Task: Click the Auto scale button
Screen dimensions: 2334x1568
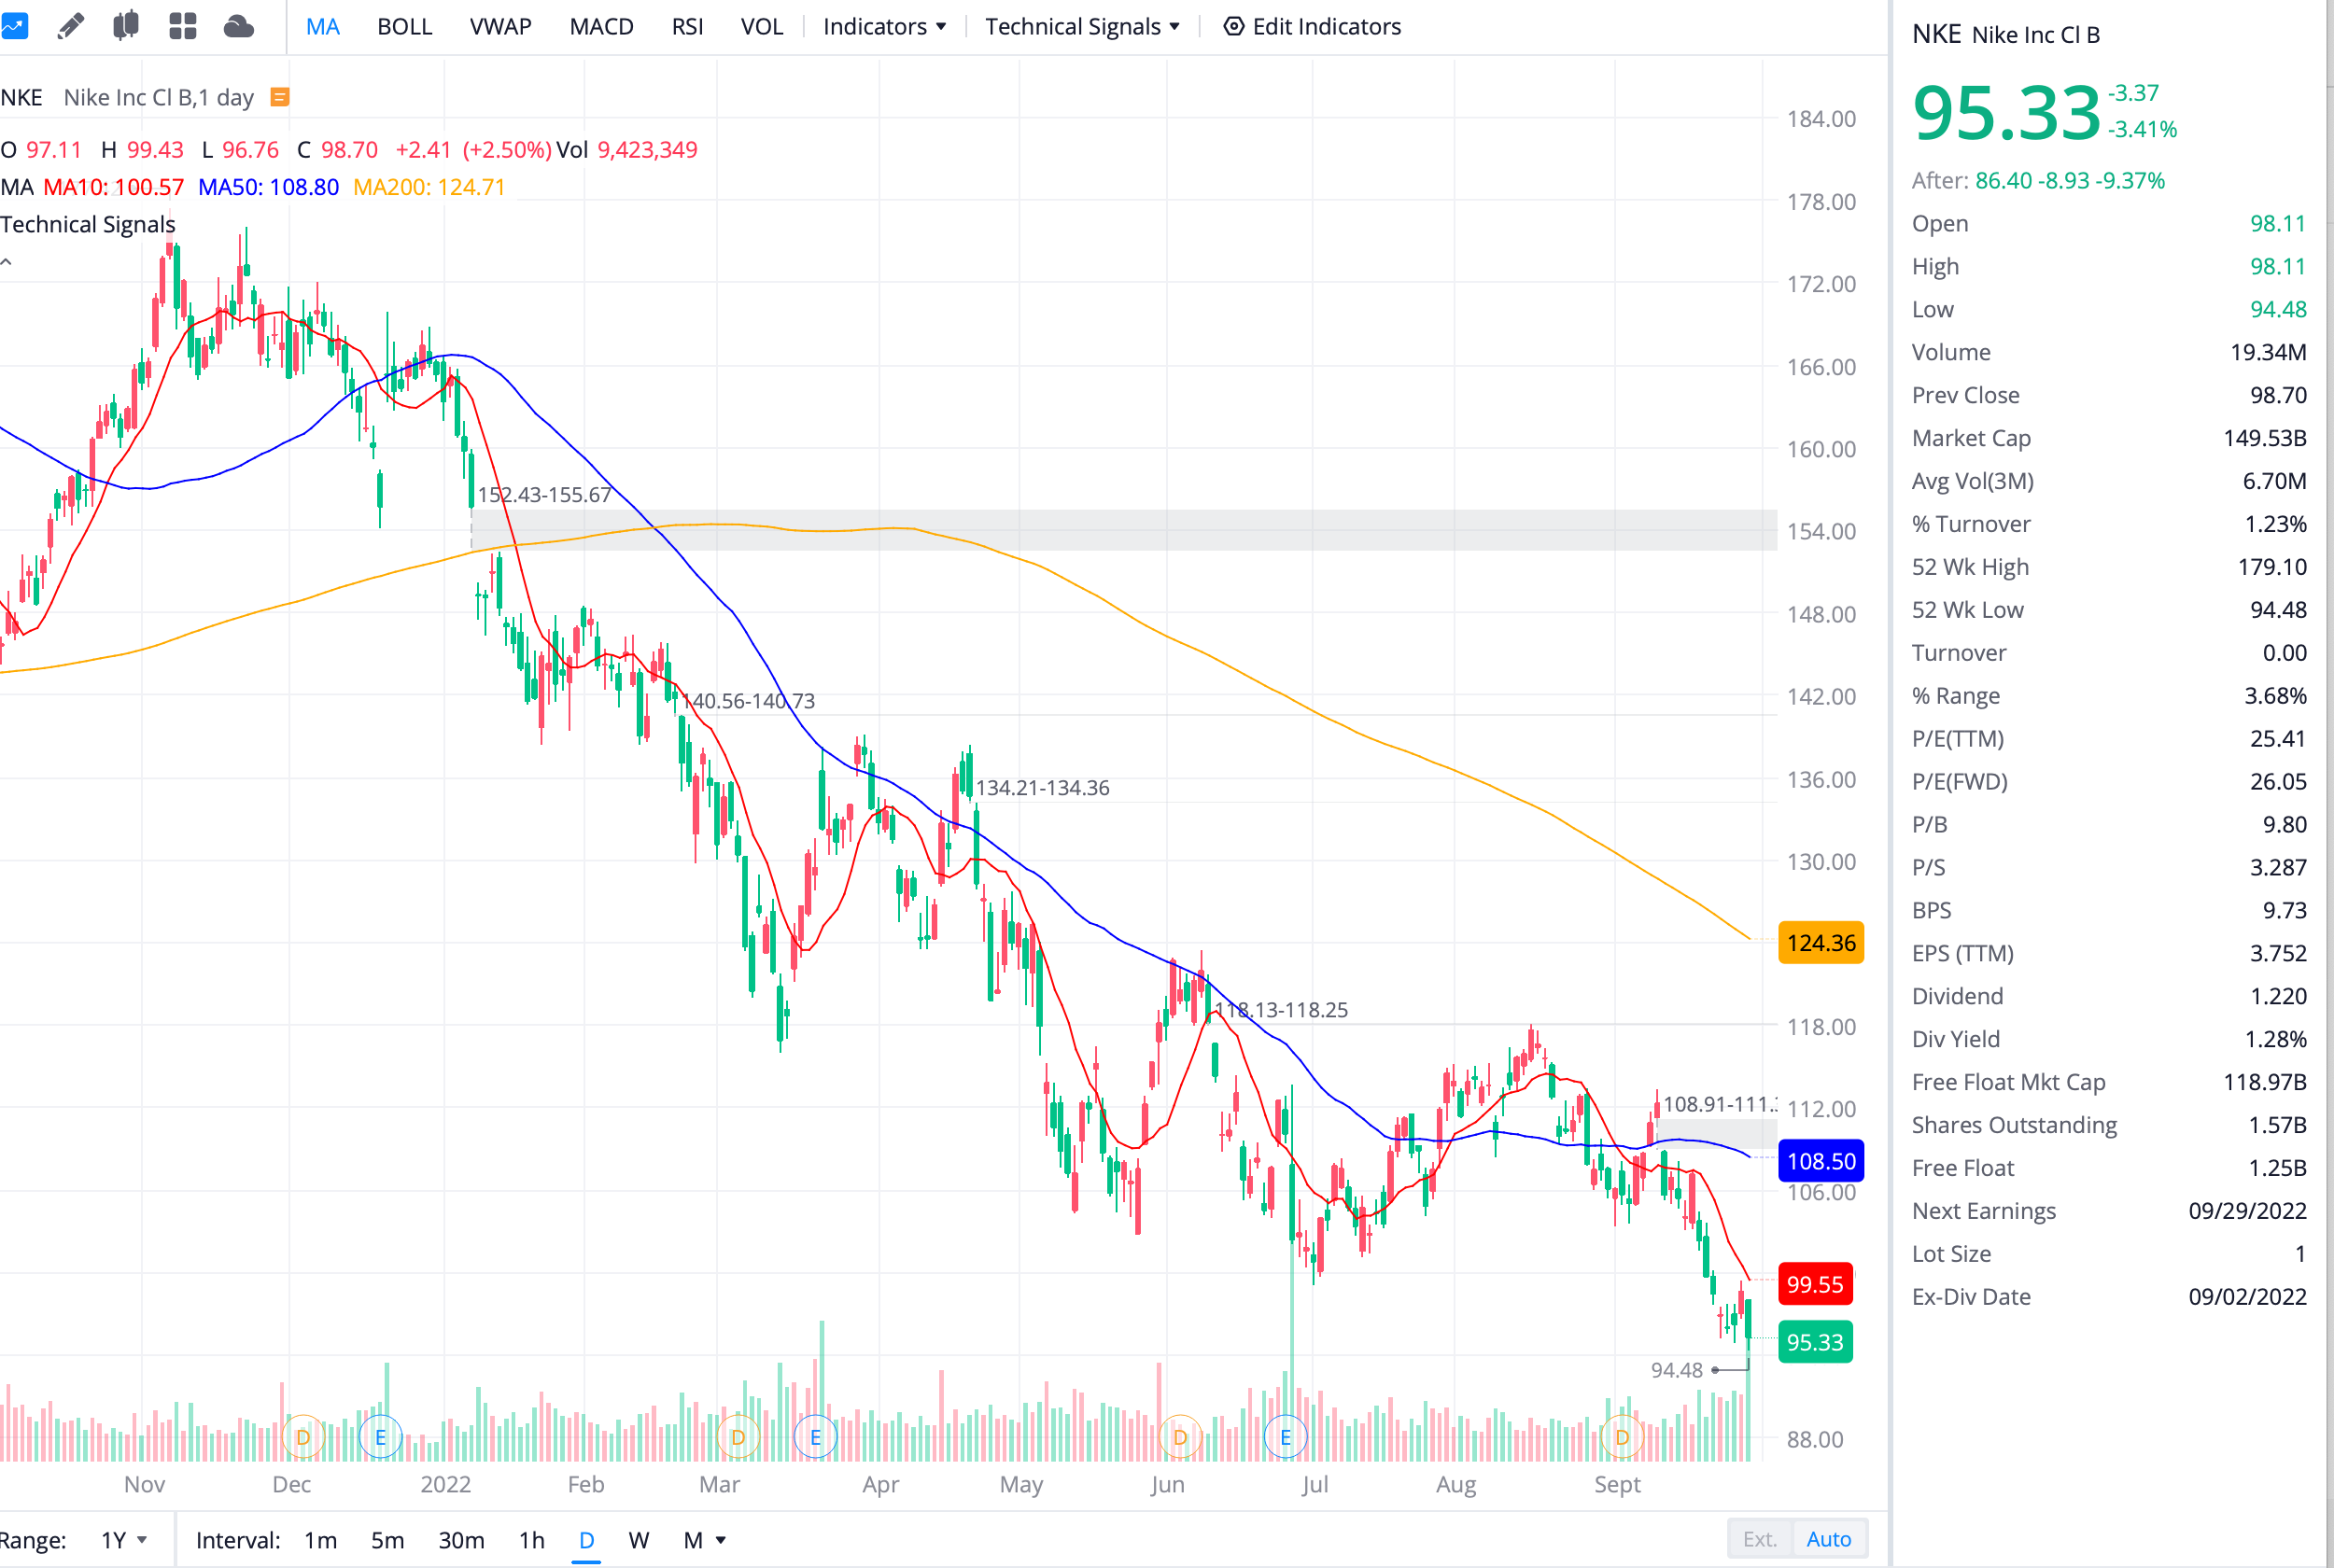Action: click(1828, 1539)
